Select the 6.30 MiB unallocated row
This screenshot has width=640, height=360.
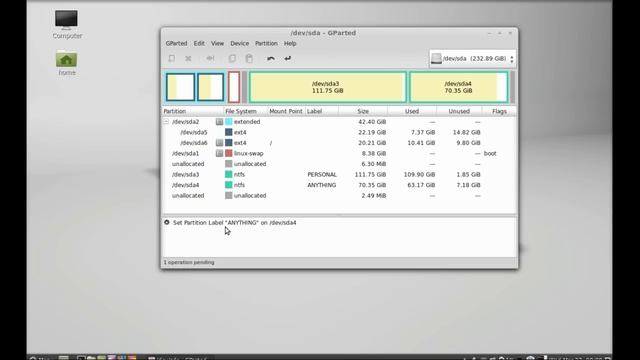339,164
